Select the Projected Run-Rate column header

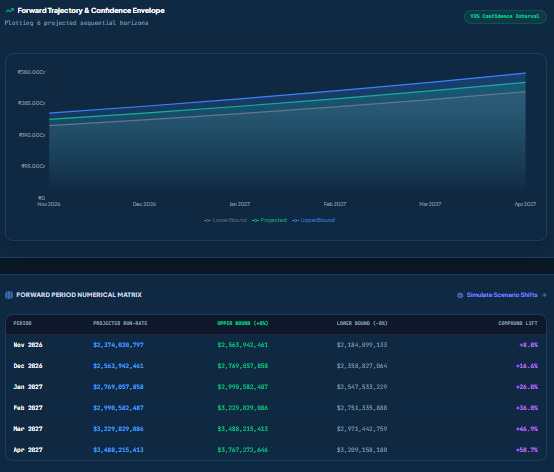coord(120,323)
